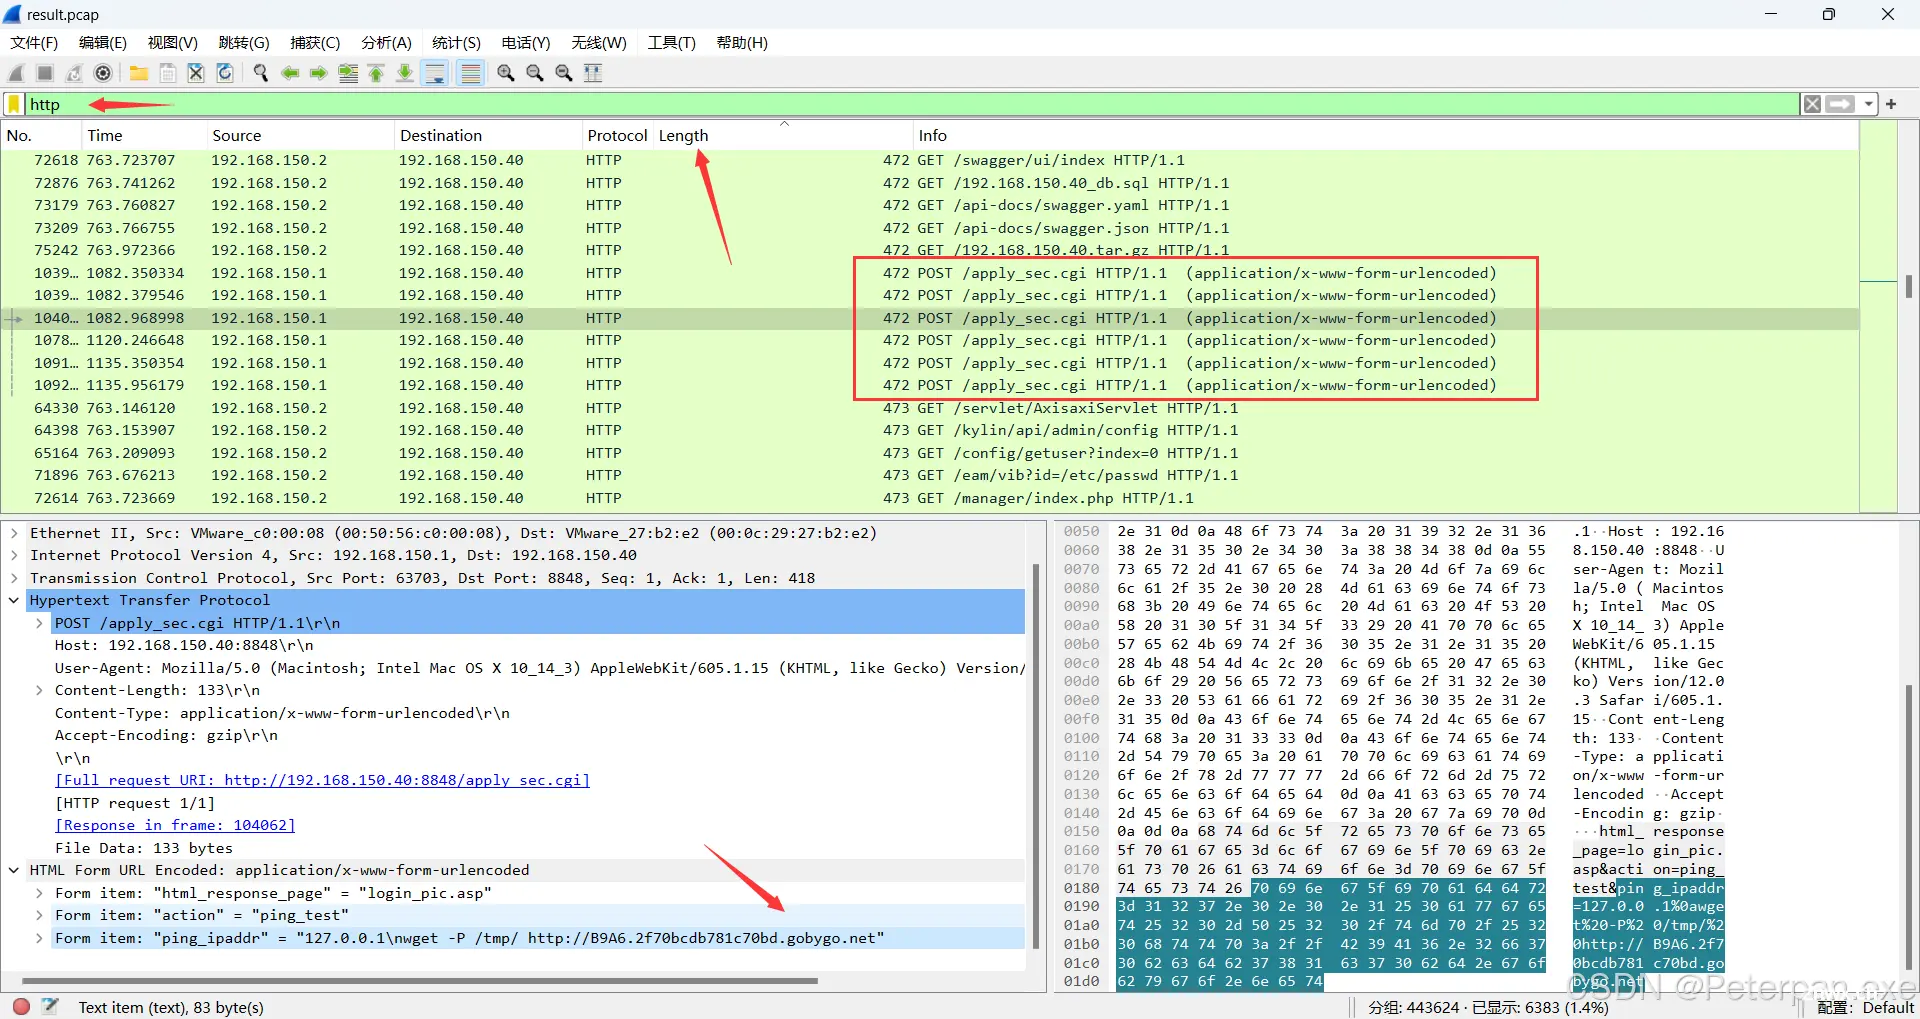Open the filter history dropdown arrow

1868,104
